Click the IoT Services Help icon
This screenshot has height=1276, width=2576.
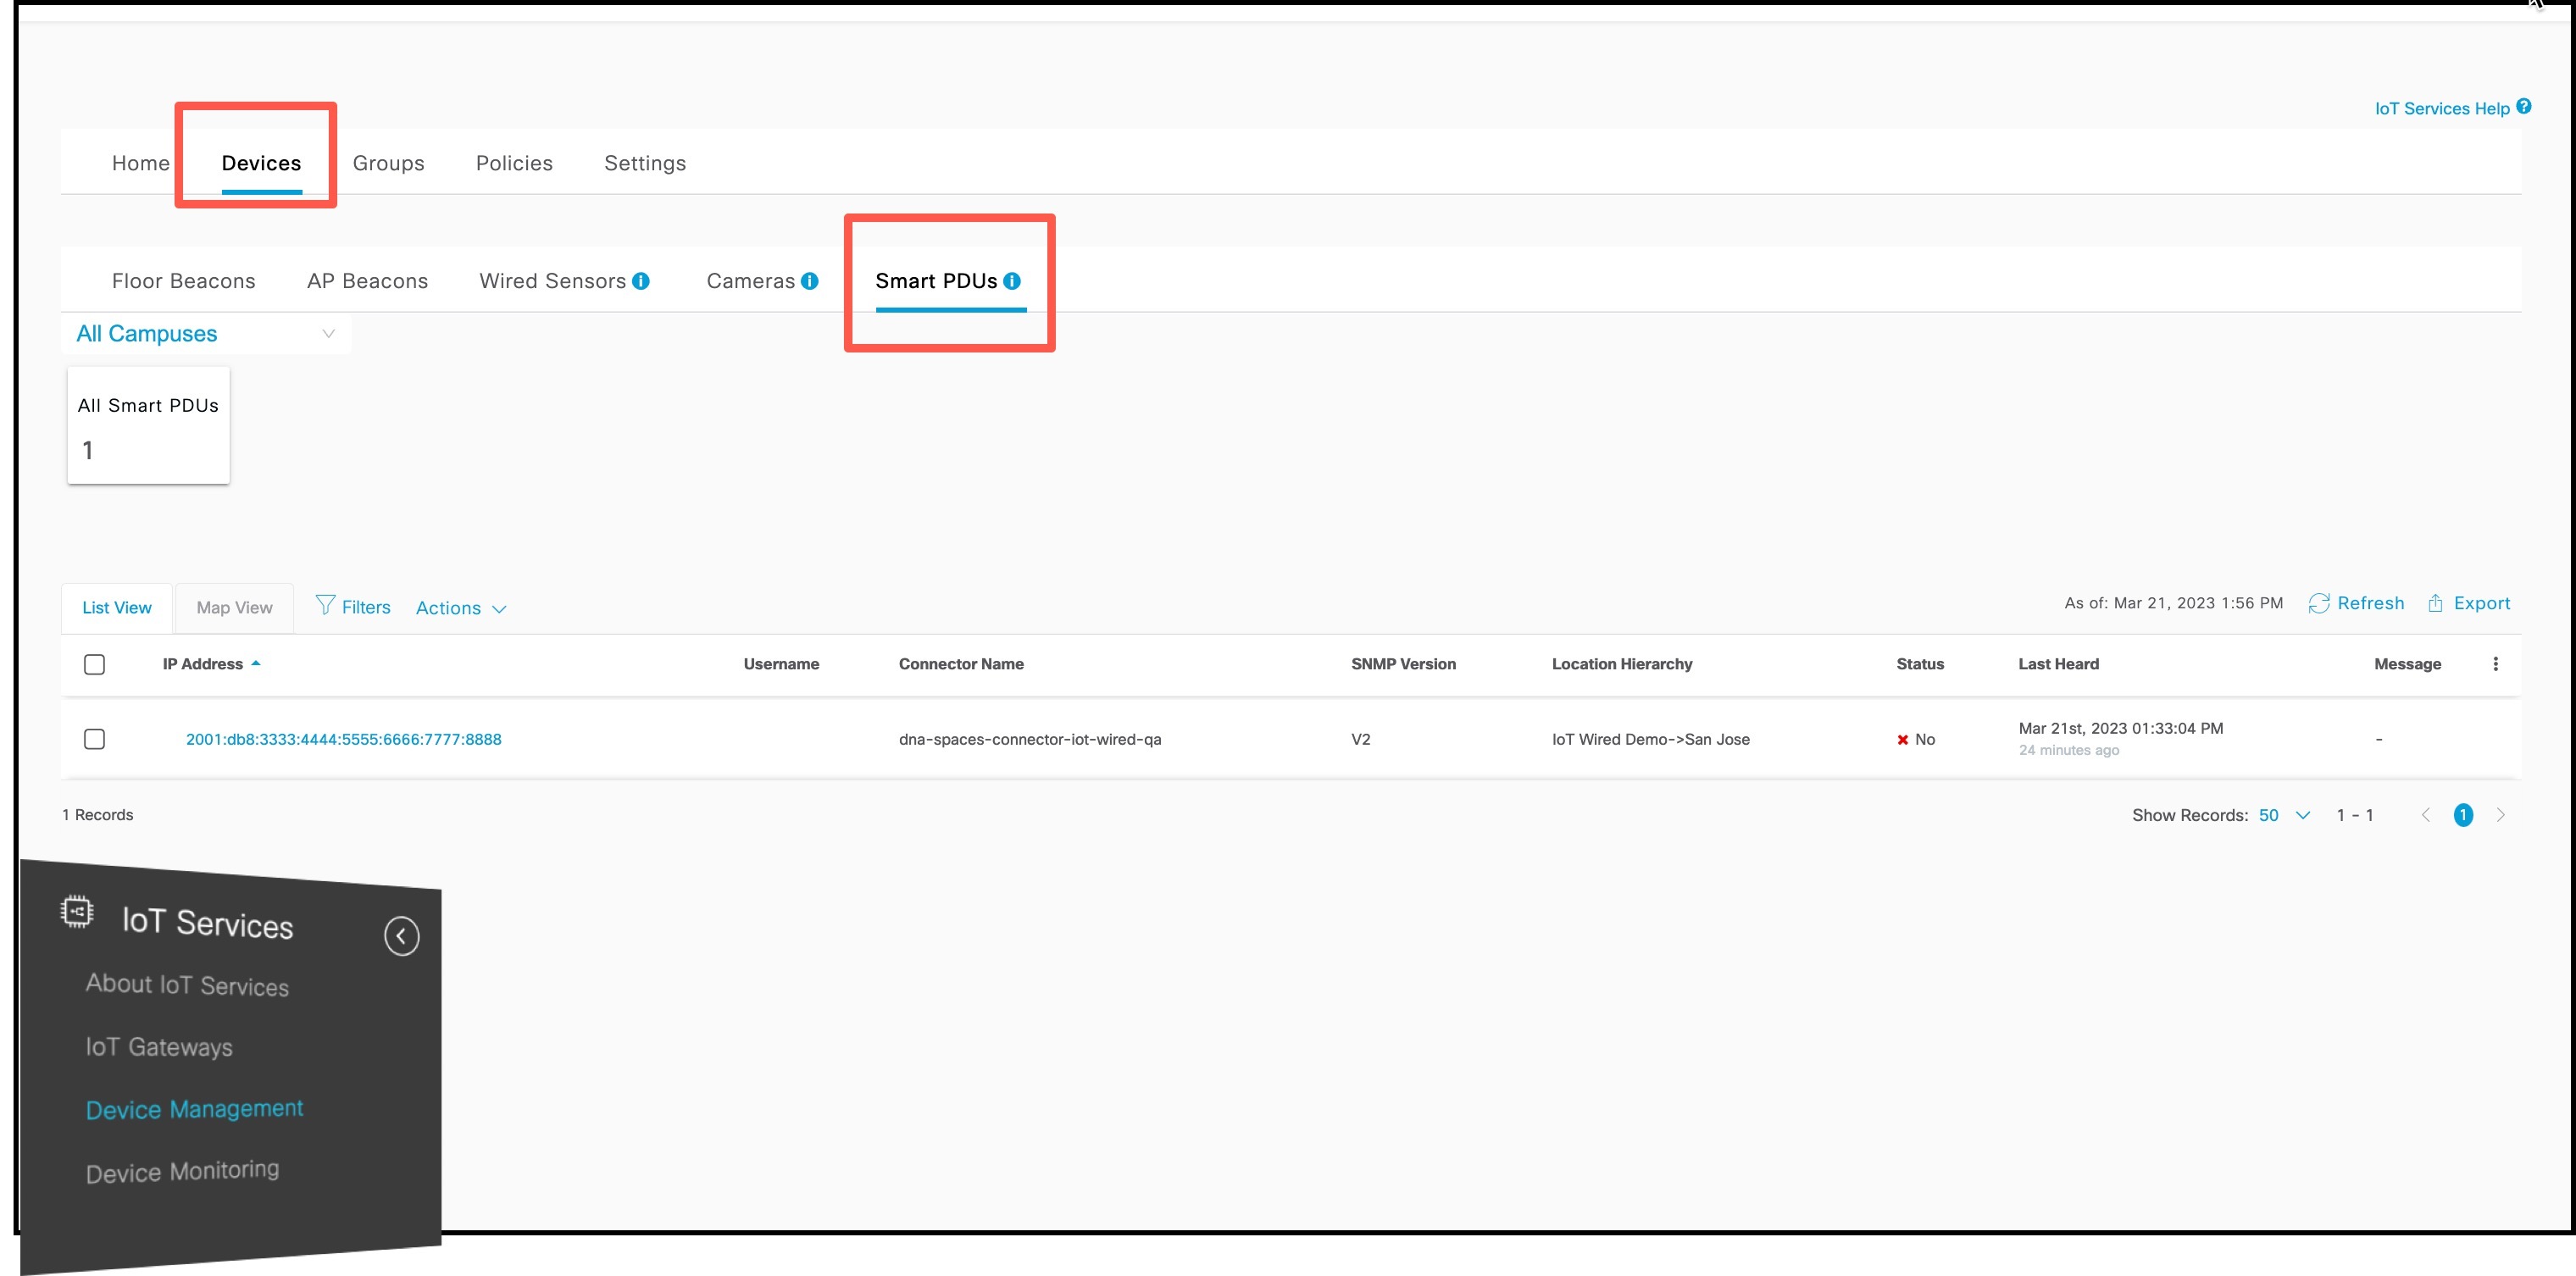click(2526, 106)
